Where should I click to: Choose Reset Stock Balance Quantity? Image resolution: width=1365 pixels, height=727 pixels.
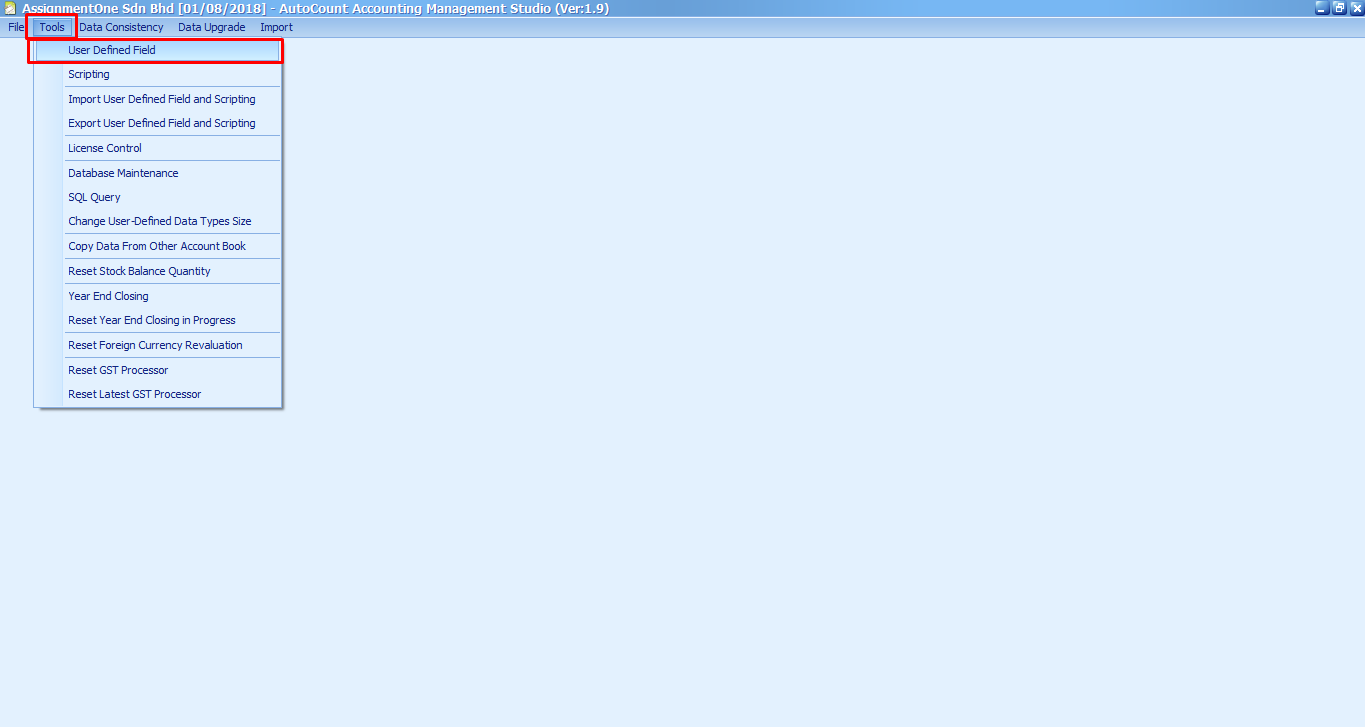tap(158, 271)
